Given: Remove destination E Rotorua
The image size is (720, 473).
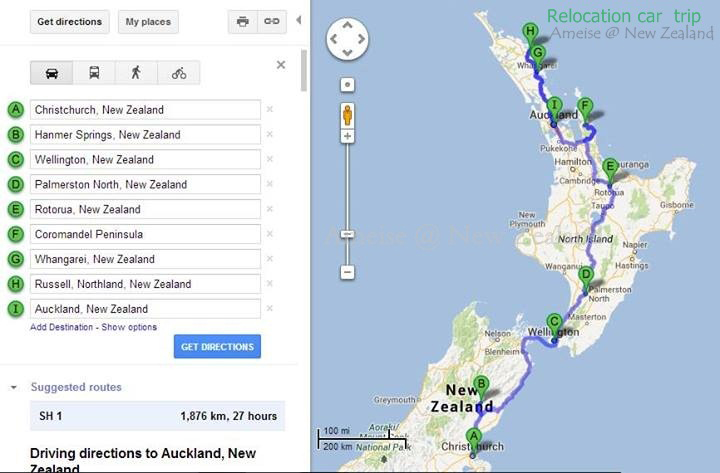Looking at the screenshot, I should 270,209.
